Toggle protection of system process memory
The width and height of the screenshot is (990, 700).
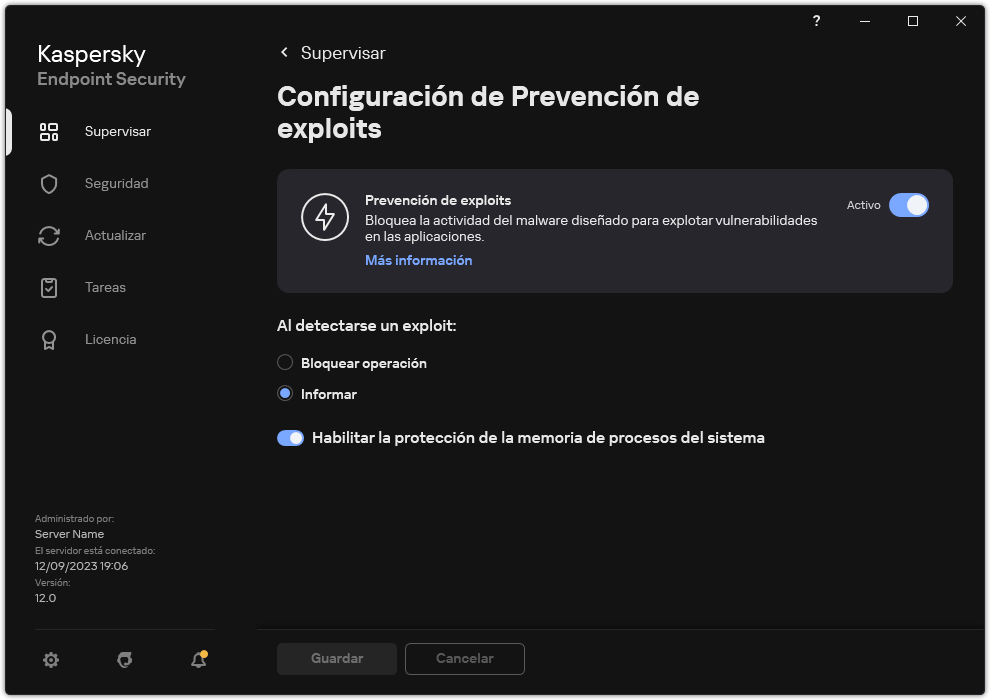290,438
